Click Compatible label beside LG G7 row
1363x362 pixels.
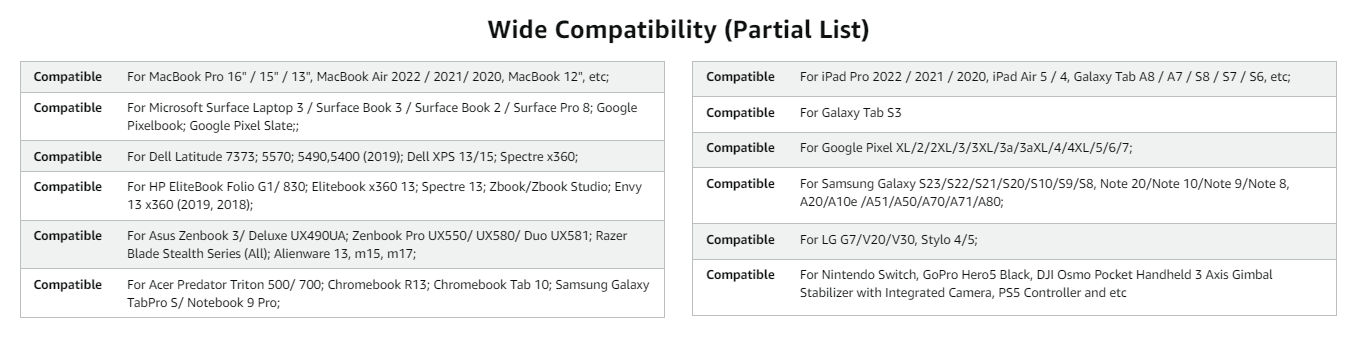(x=740, y=239)
